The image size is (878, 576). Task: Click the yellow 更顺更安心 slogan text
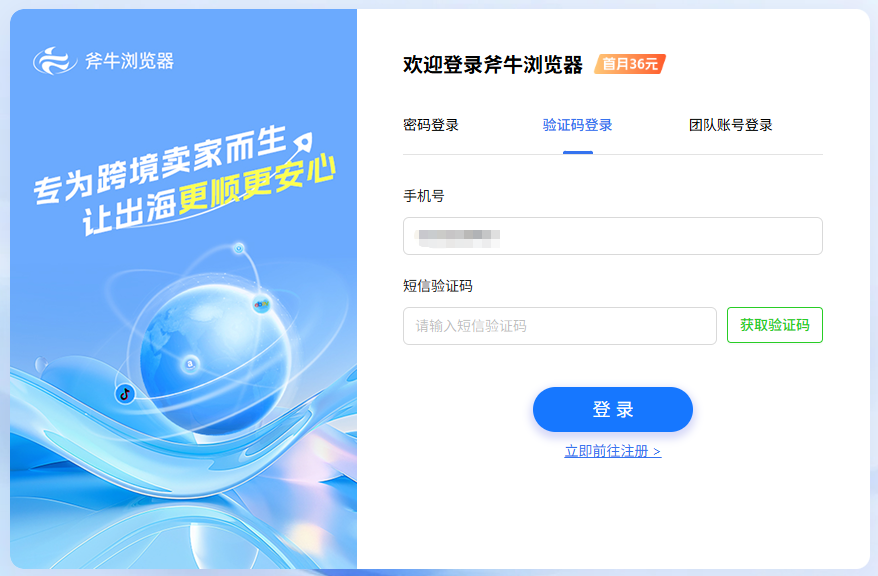(x=256, y=186)
